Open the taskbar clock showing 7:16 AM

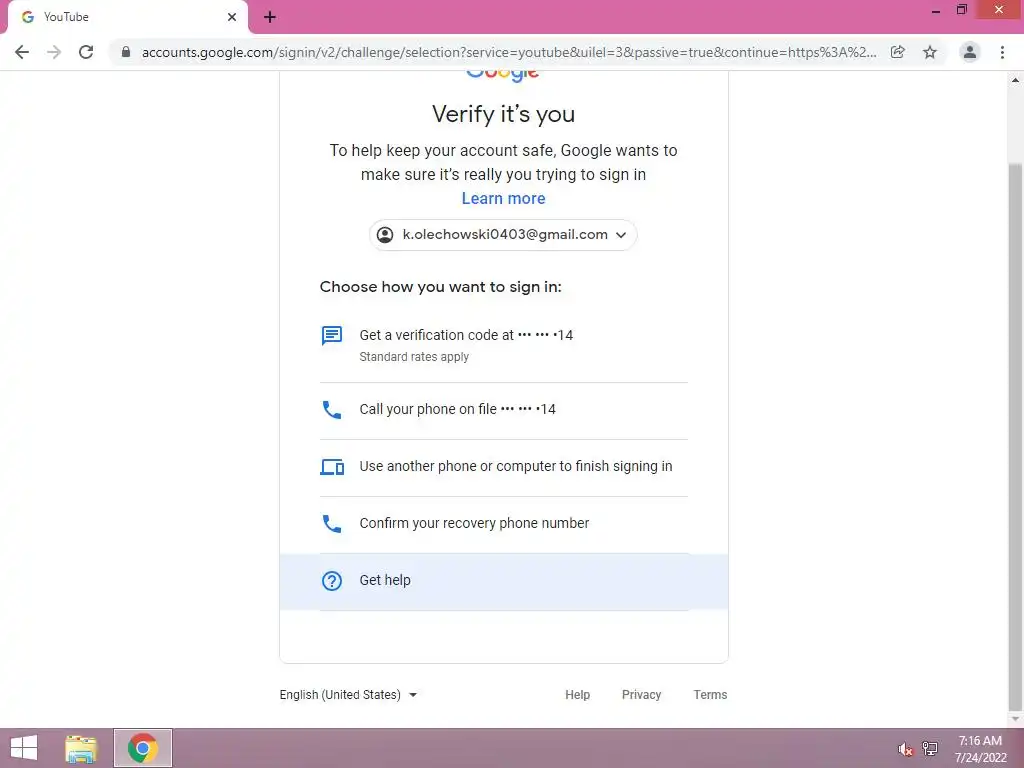pyautogui.click(x=980, y=749)
